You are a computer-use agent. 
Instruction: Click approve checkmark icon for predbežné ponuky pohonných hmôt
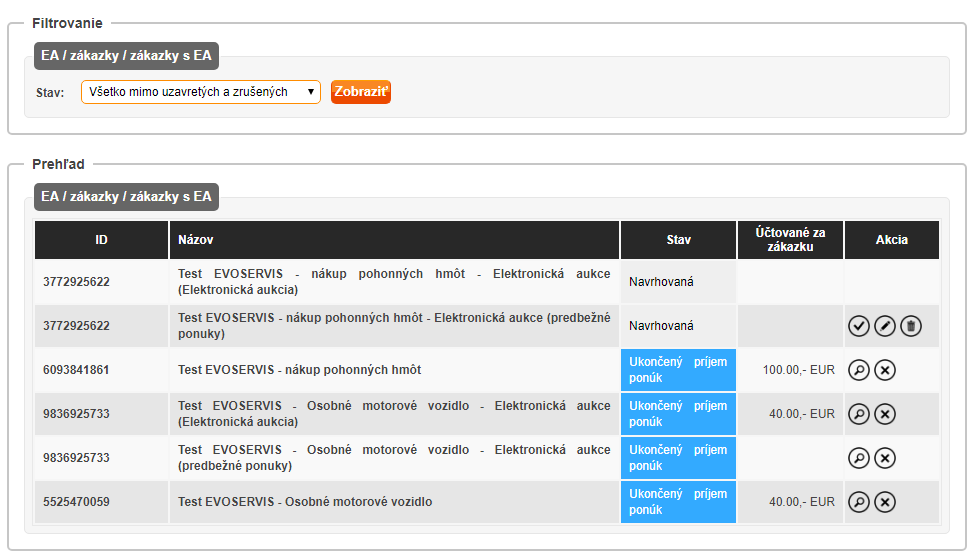[858, 326]
